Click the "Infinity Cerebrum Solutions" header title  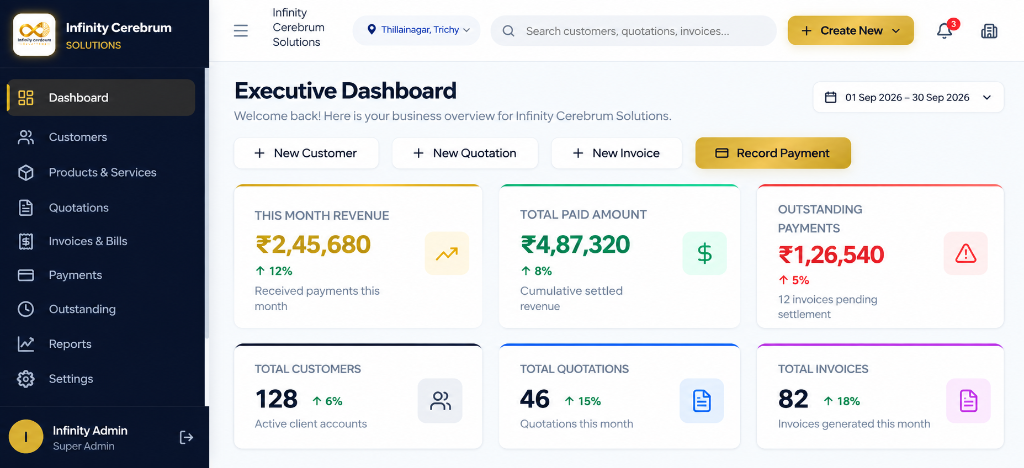(x=298, y=27)
